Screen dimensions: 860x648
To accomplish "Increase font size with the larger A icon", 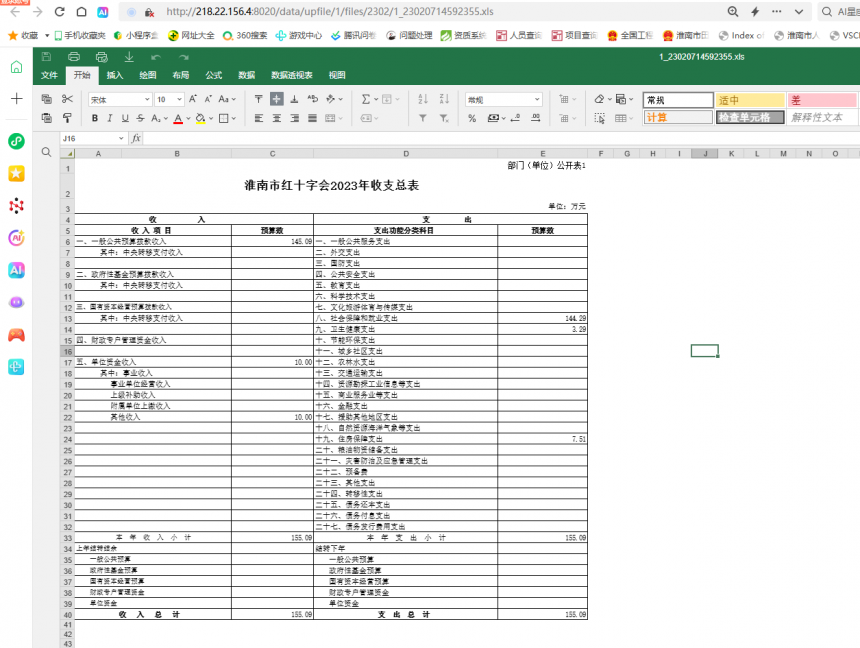I will coord(193,99).
